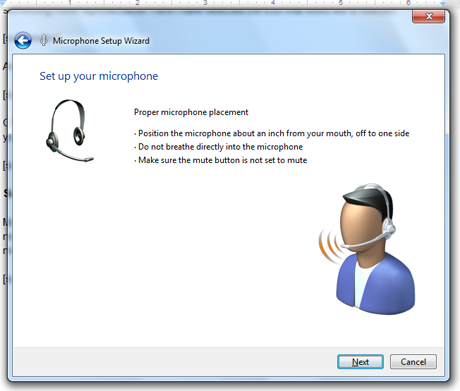Proceed with the Next button
The height and width of the screenshot is (391, 460).
point(360,362)
